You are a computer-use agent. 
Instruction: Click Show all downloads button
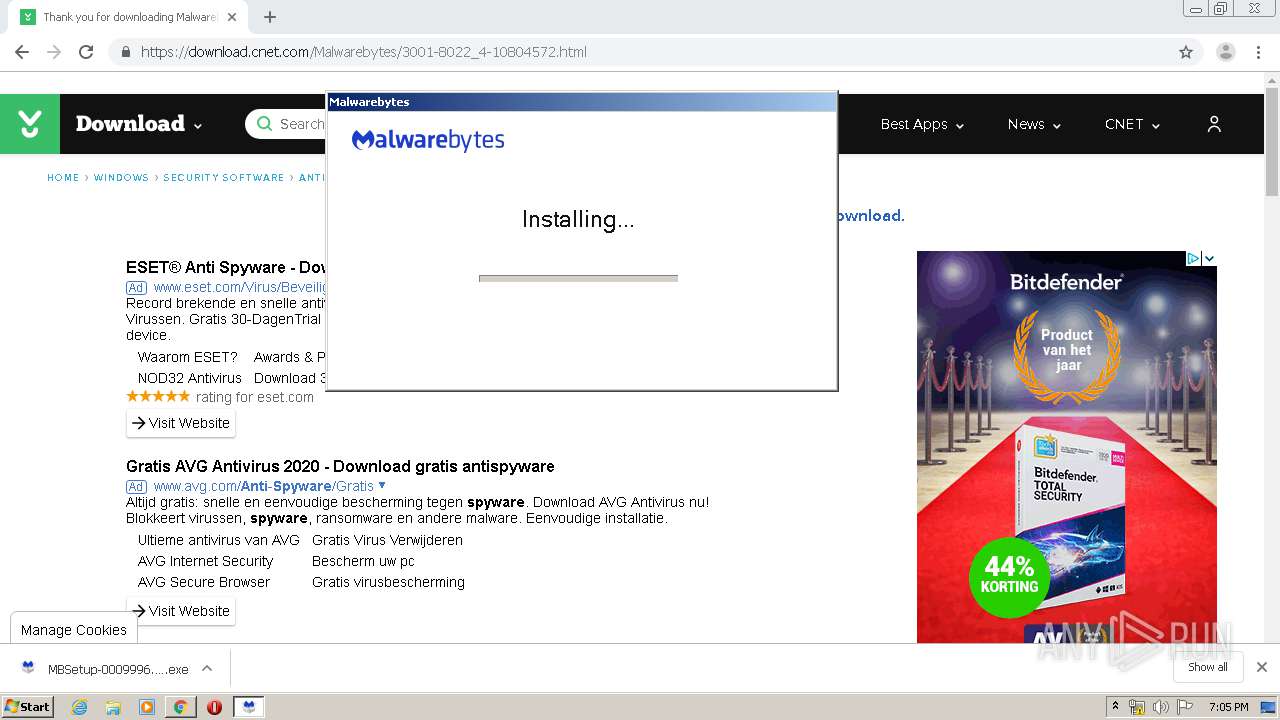click(x=1208, y=667)
